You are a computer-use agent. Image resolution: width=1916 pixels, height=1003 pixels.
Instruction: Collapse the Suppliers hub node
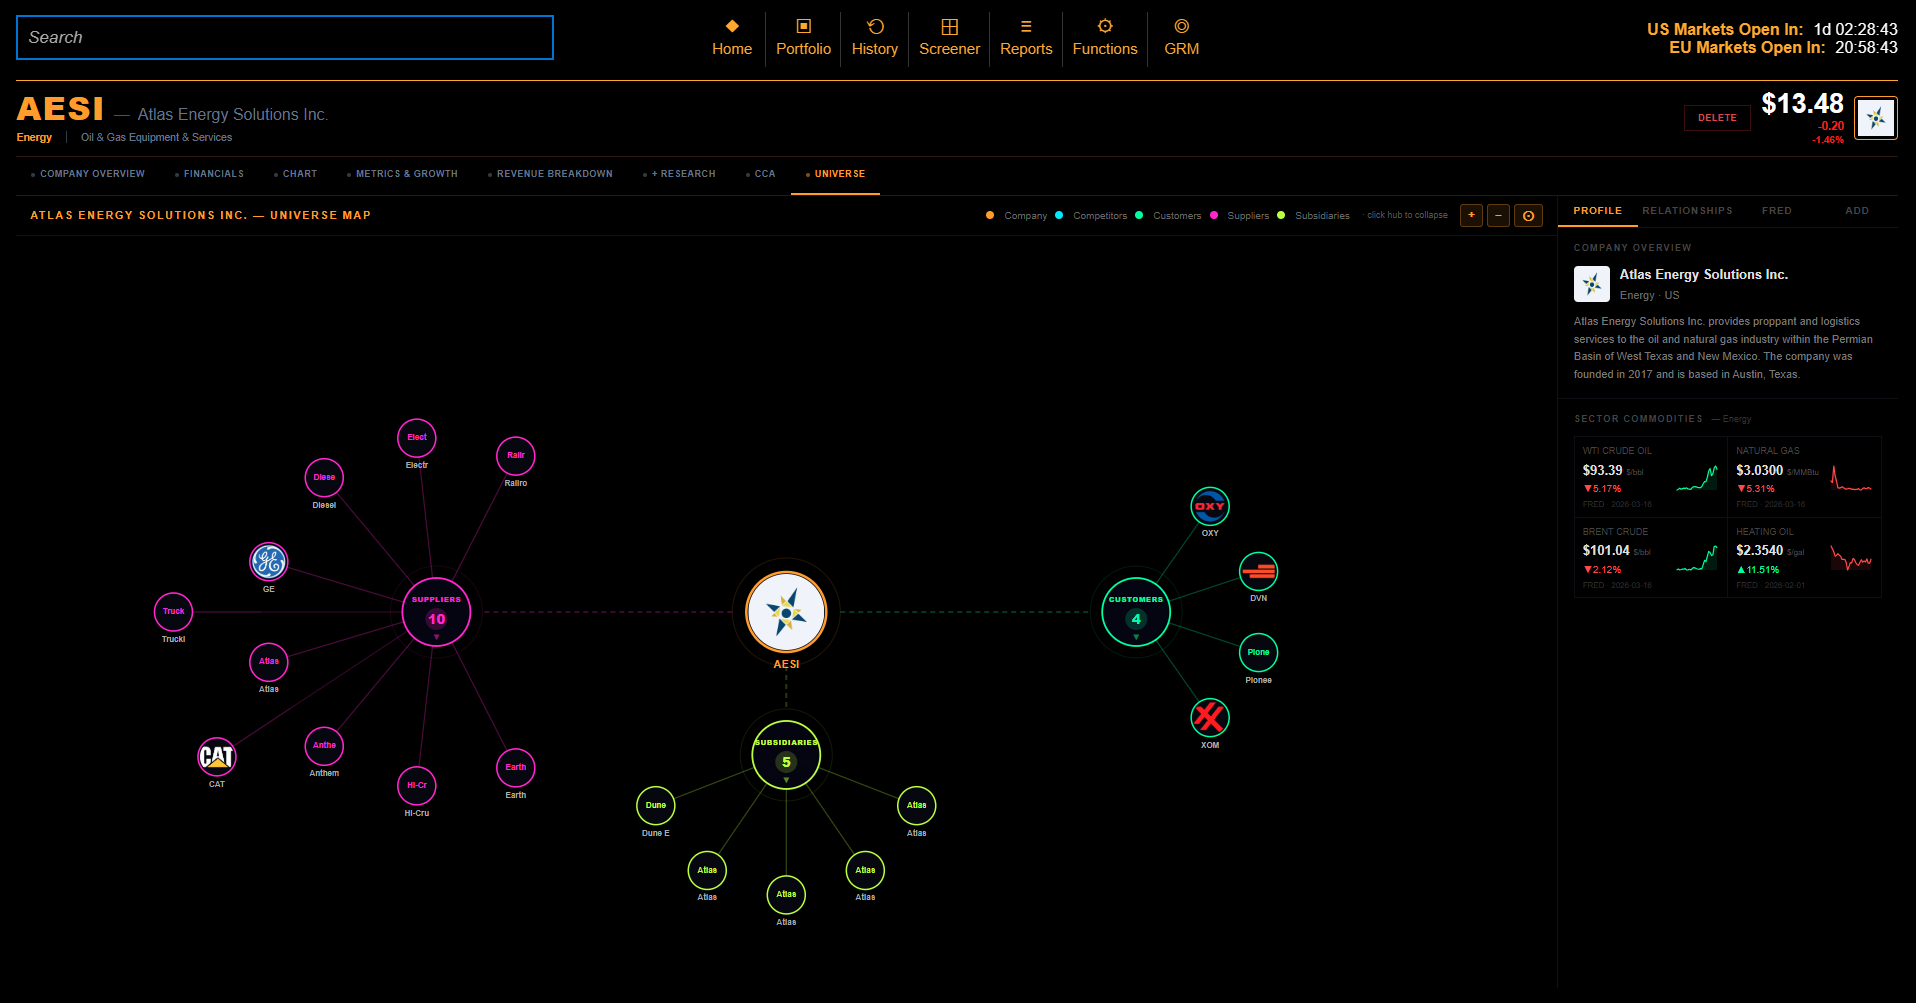(x=436, y=612)
